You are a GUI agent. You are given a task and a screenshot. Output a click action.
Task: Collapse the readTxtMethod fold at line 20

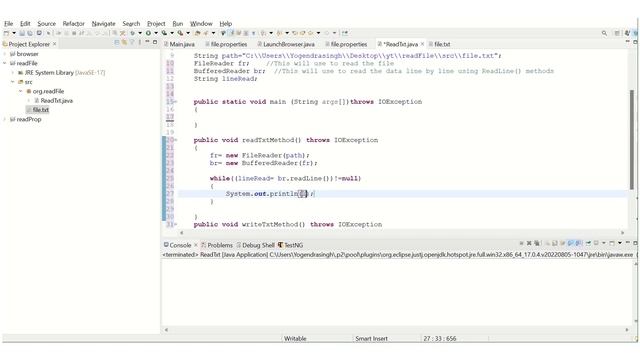pyautogui.click(x=176, y=140)
